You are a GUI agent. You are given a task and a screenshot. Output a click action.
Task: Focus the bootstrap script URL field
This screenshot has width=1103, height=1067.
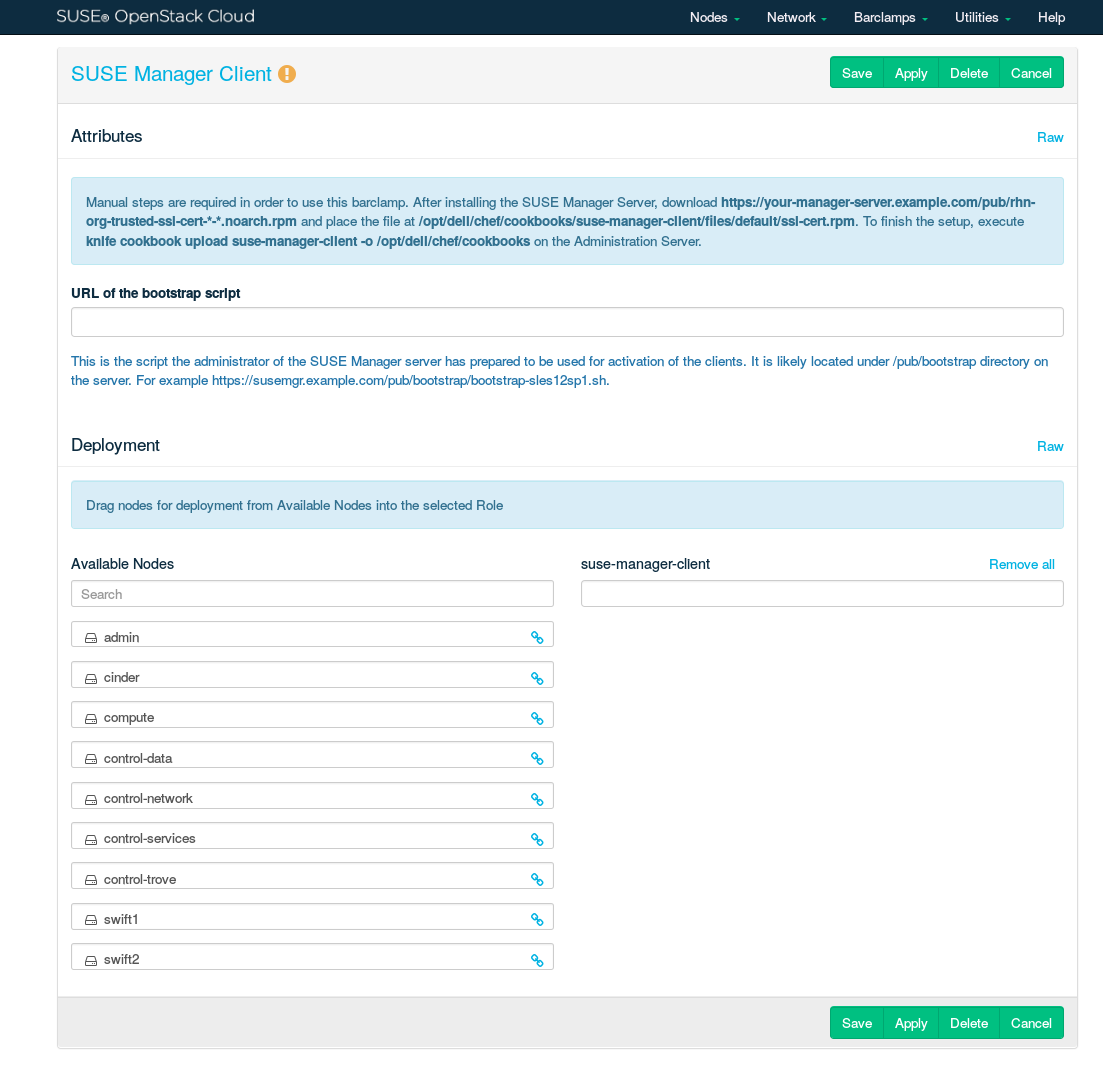click(567, 322)
